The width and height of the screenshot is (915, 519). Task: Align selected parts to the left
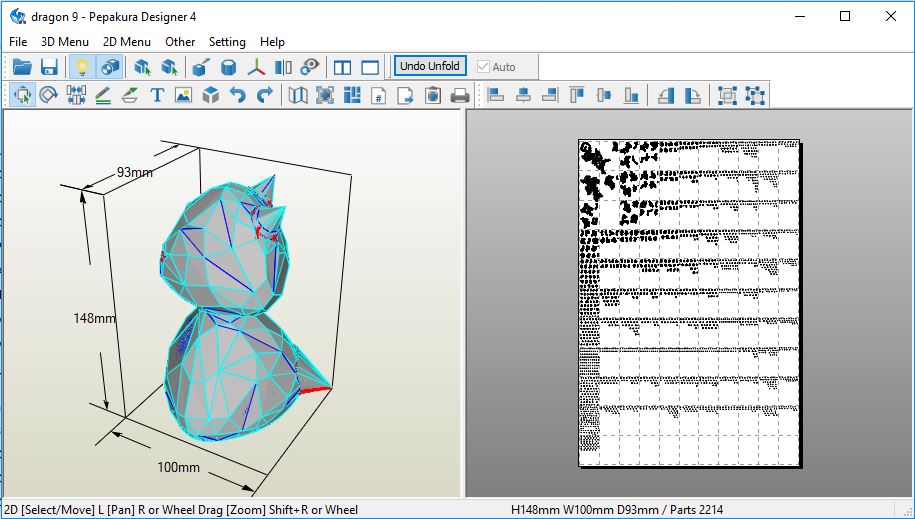click(495, 95)
